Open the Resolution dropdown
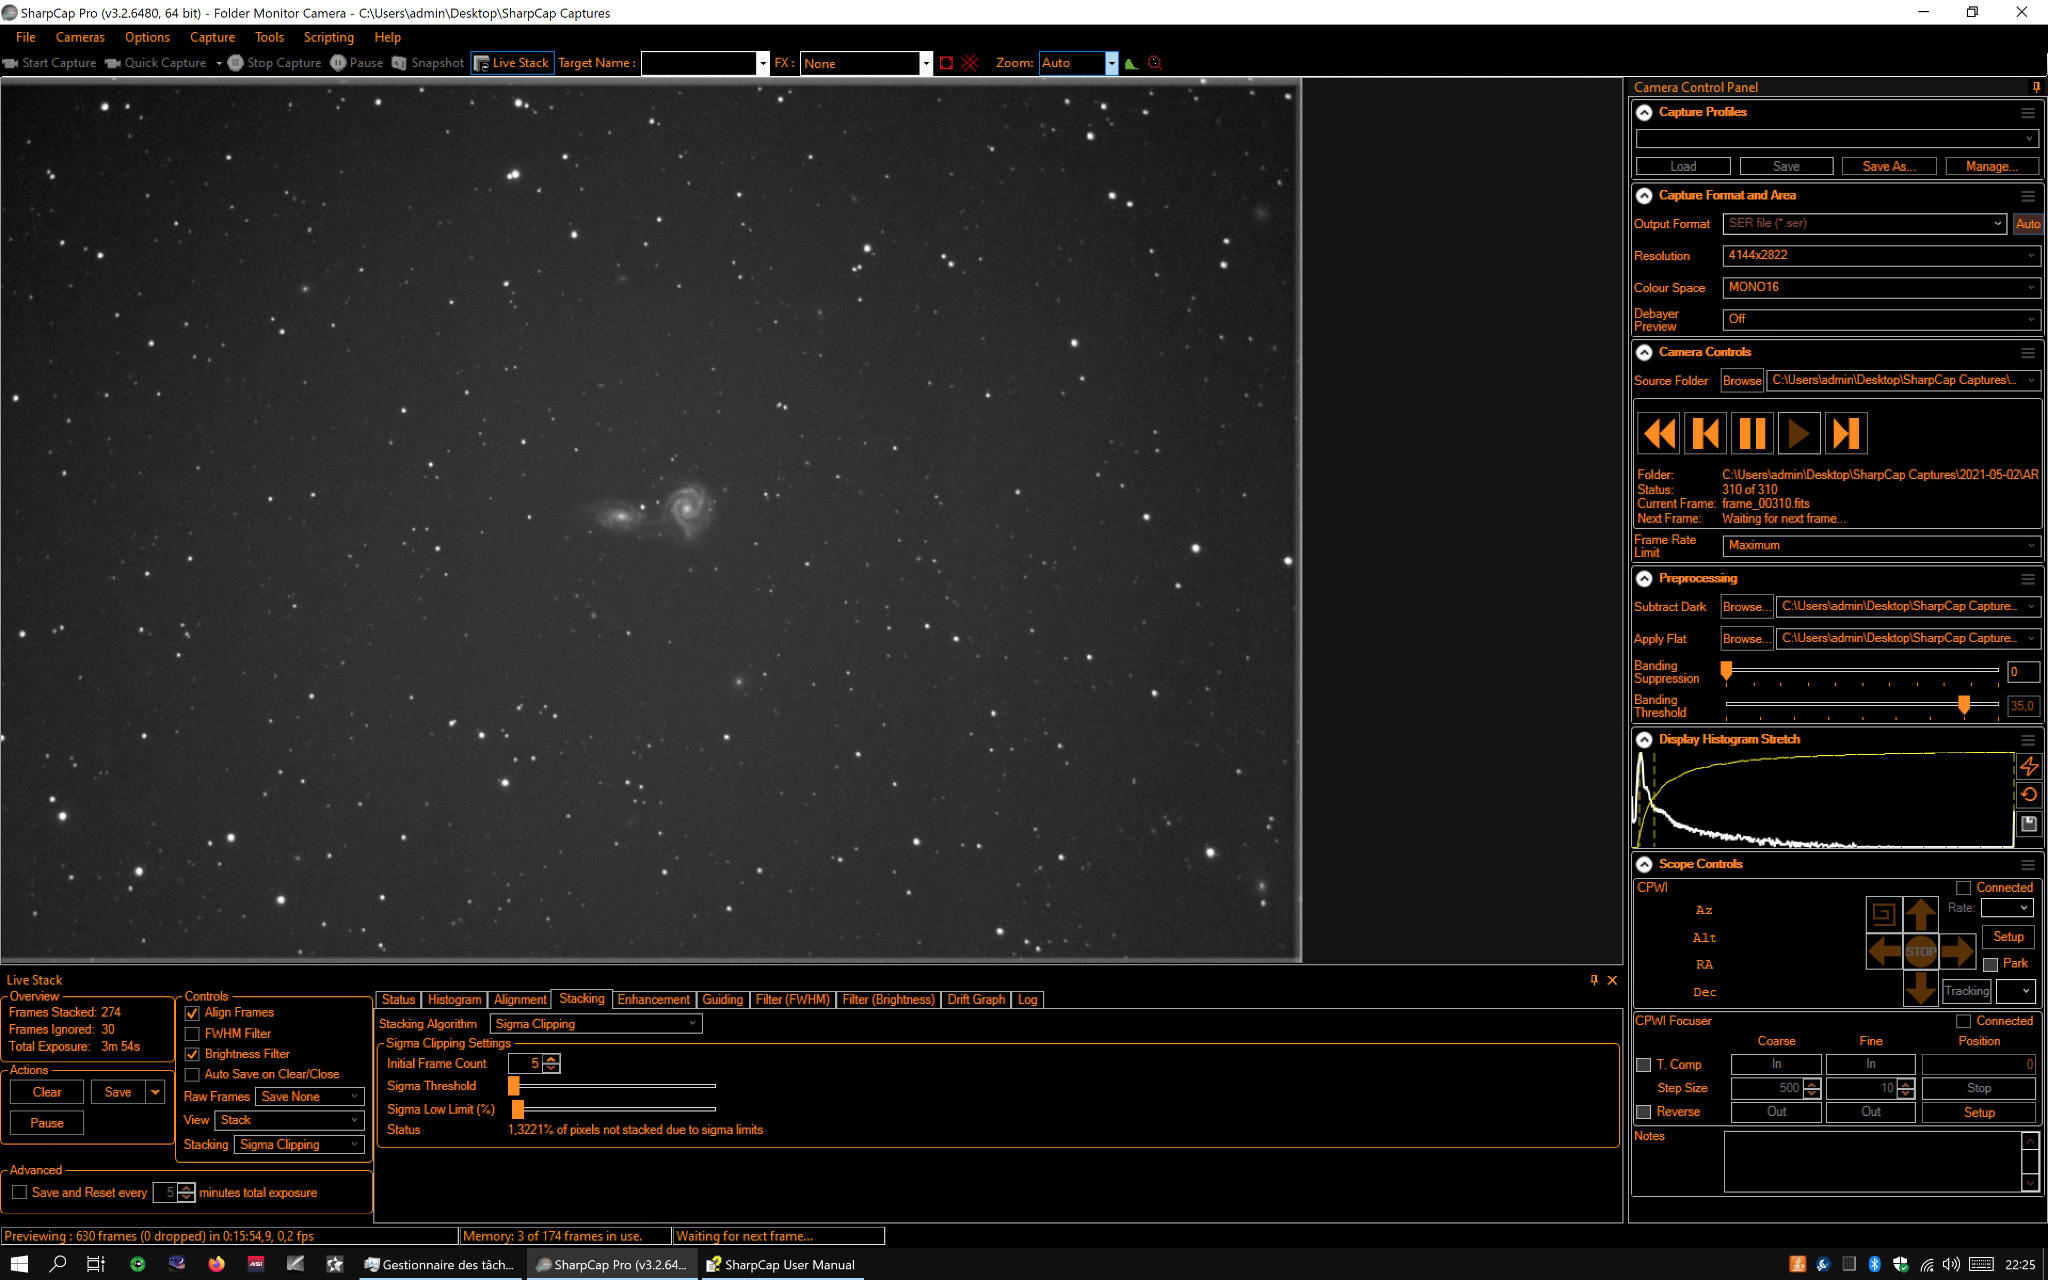The width and height of the screenshot is (2048, 1280). 1881,256
